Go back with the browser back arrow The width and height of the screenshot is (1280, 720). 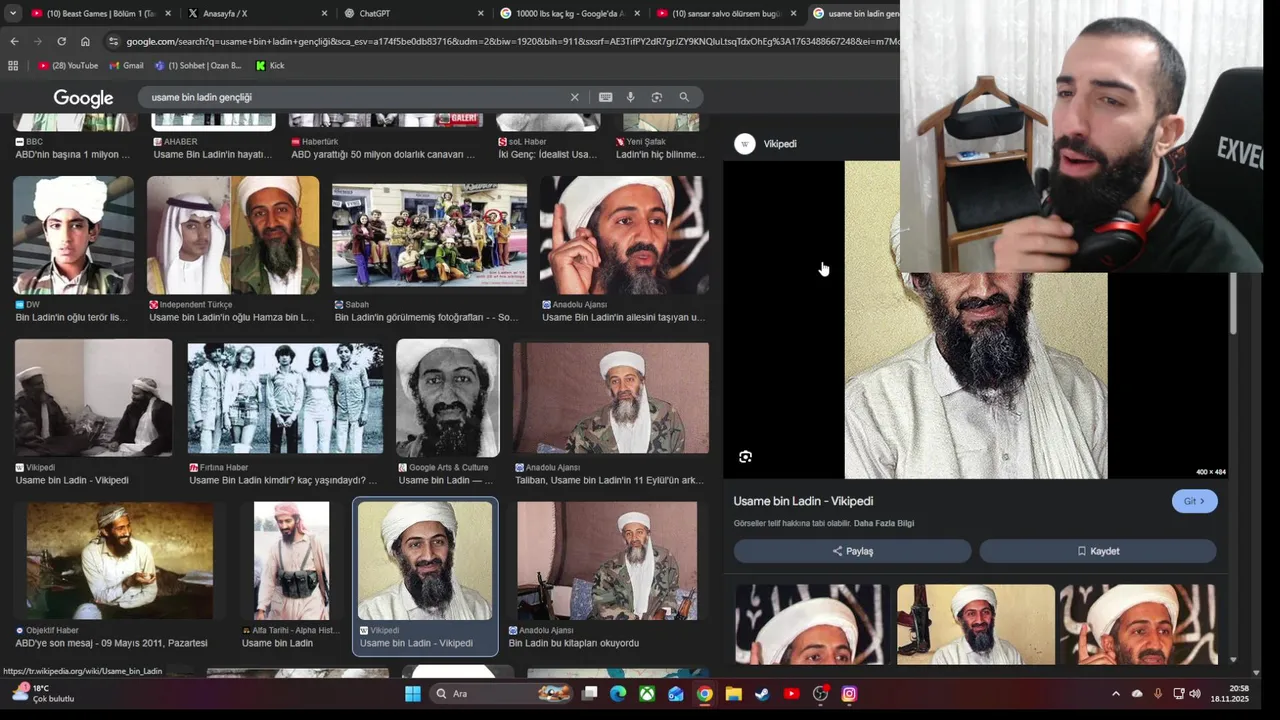tap(14, 41)
